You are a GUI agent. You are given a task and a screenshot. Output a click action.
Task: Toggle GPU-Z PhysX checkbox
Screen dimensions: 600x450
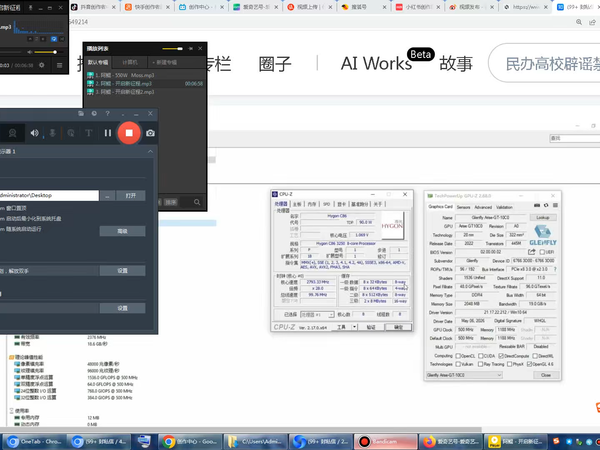(509, 364)
